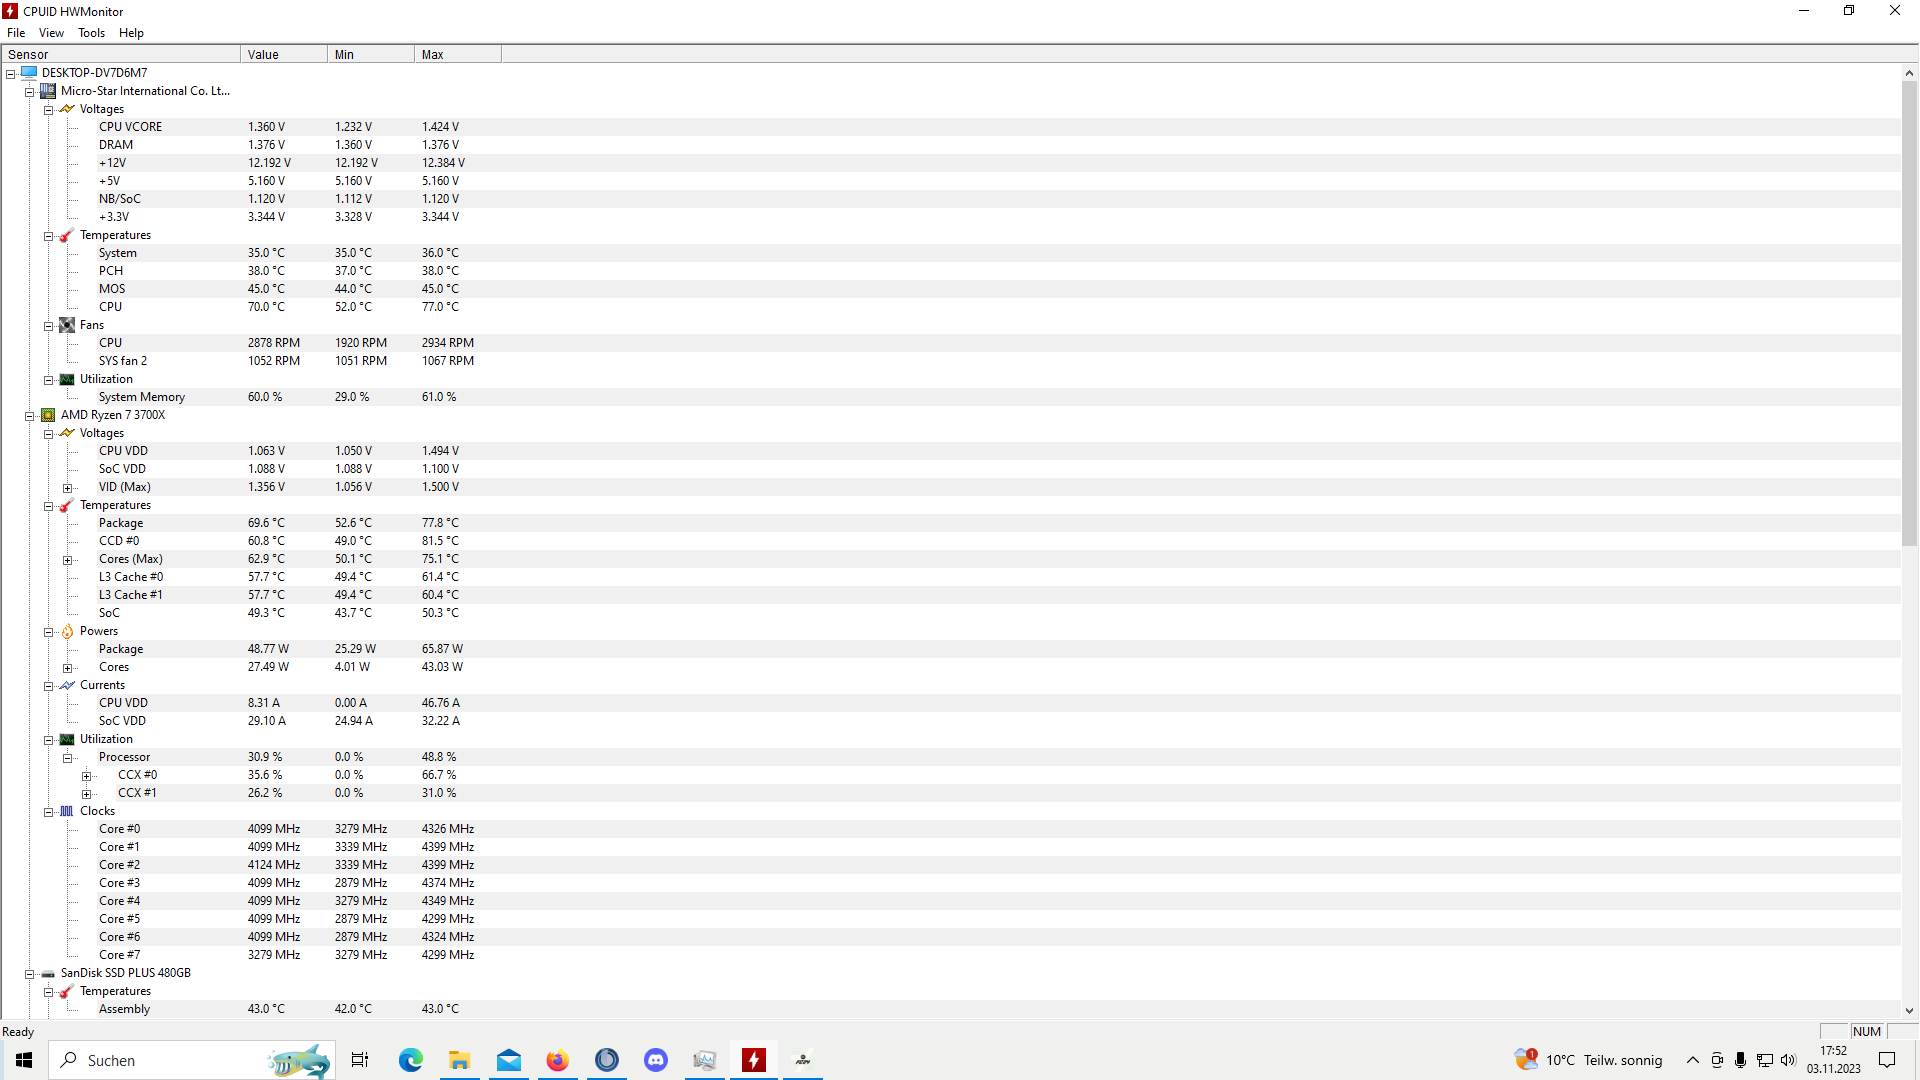Open HWMonitor from the taskbar
1920x1080 pixels.
(754, 1060)
